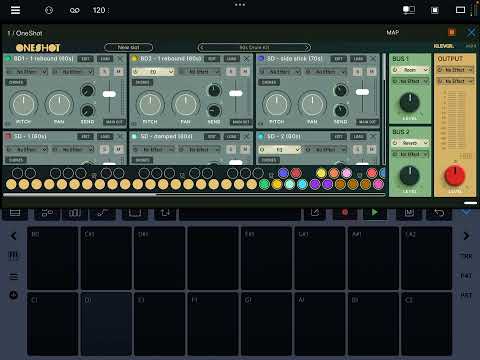
Task: Select the 120 tempo value
Action: 99,10
